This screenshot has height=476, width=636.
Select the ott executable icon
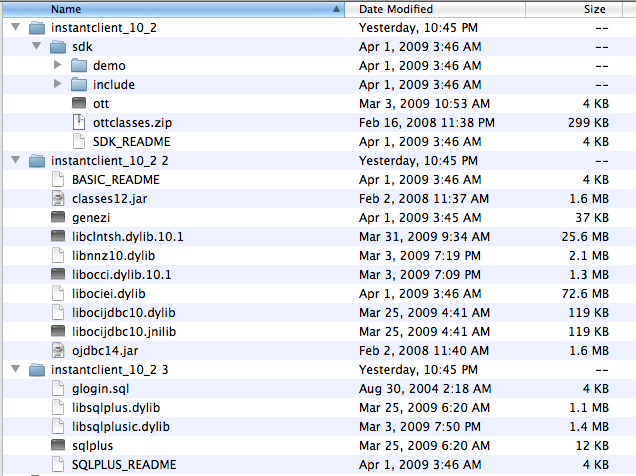pos(80,103)
